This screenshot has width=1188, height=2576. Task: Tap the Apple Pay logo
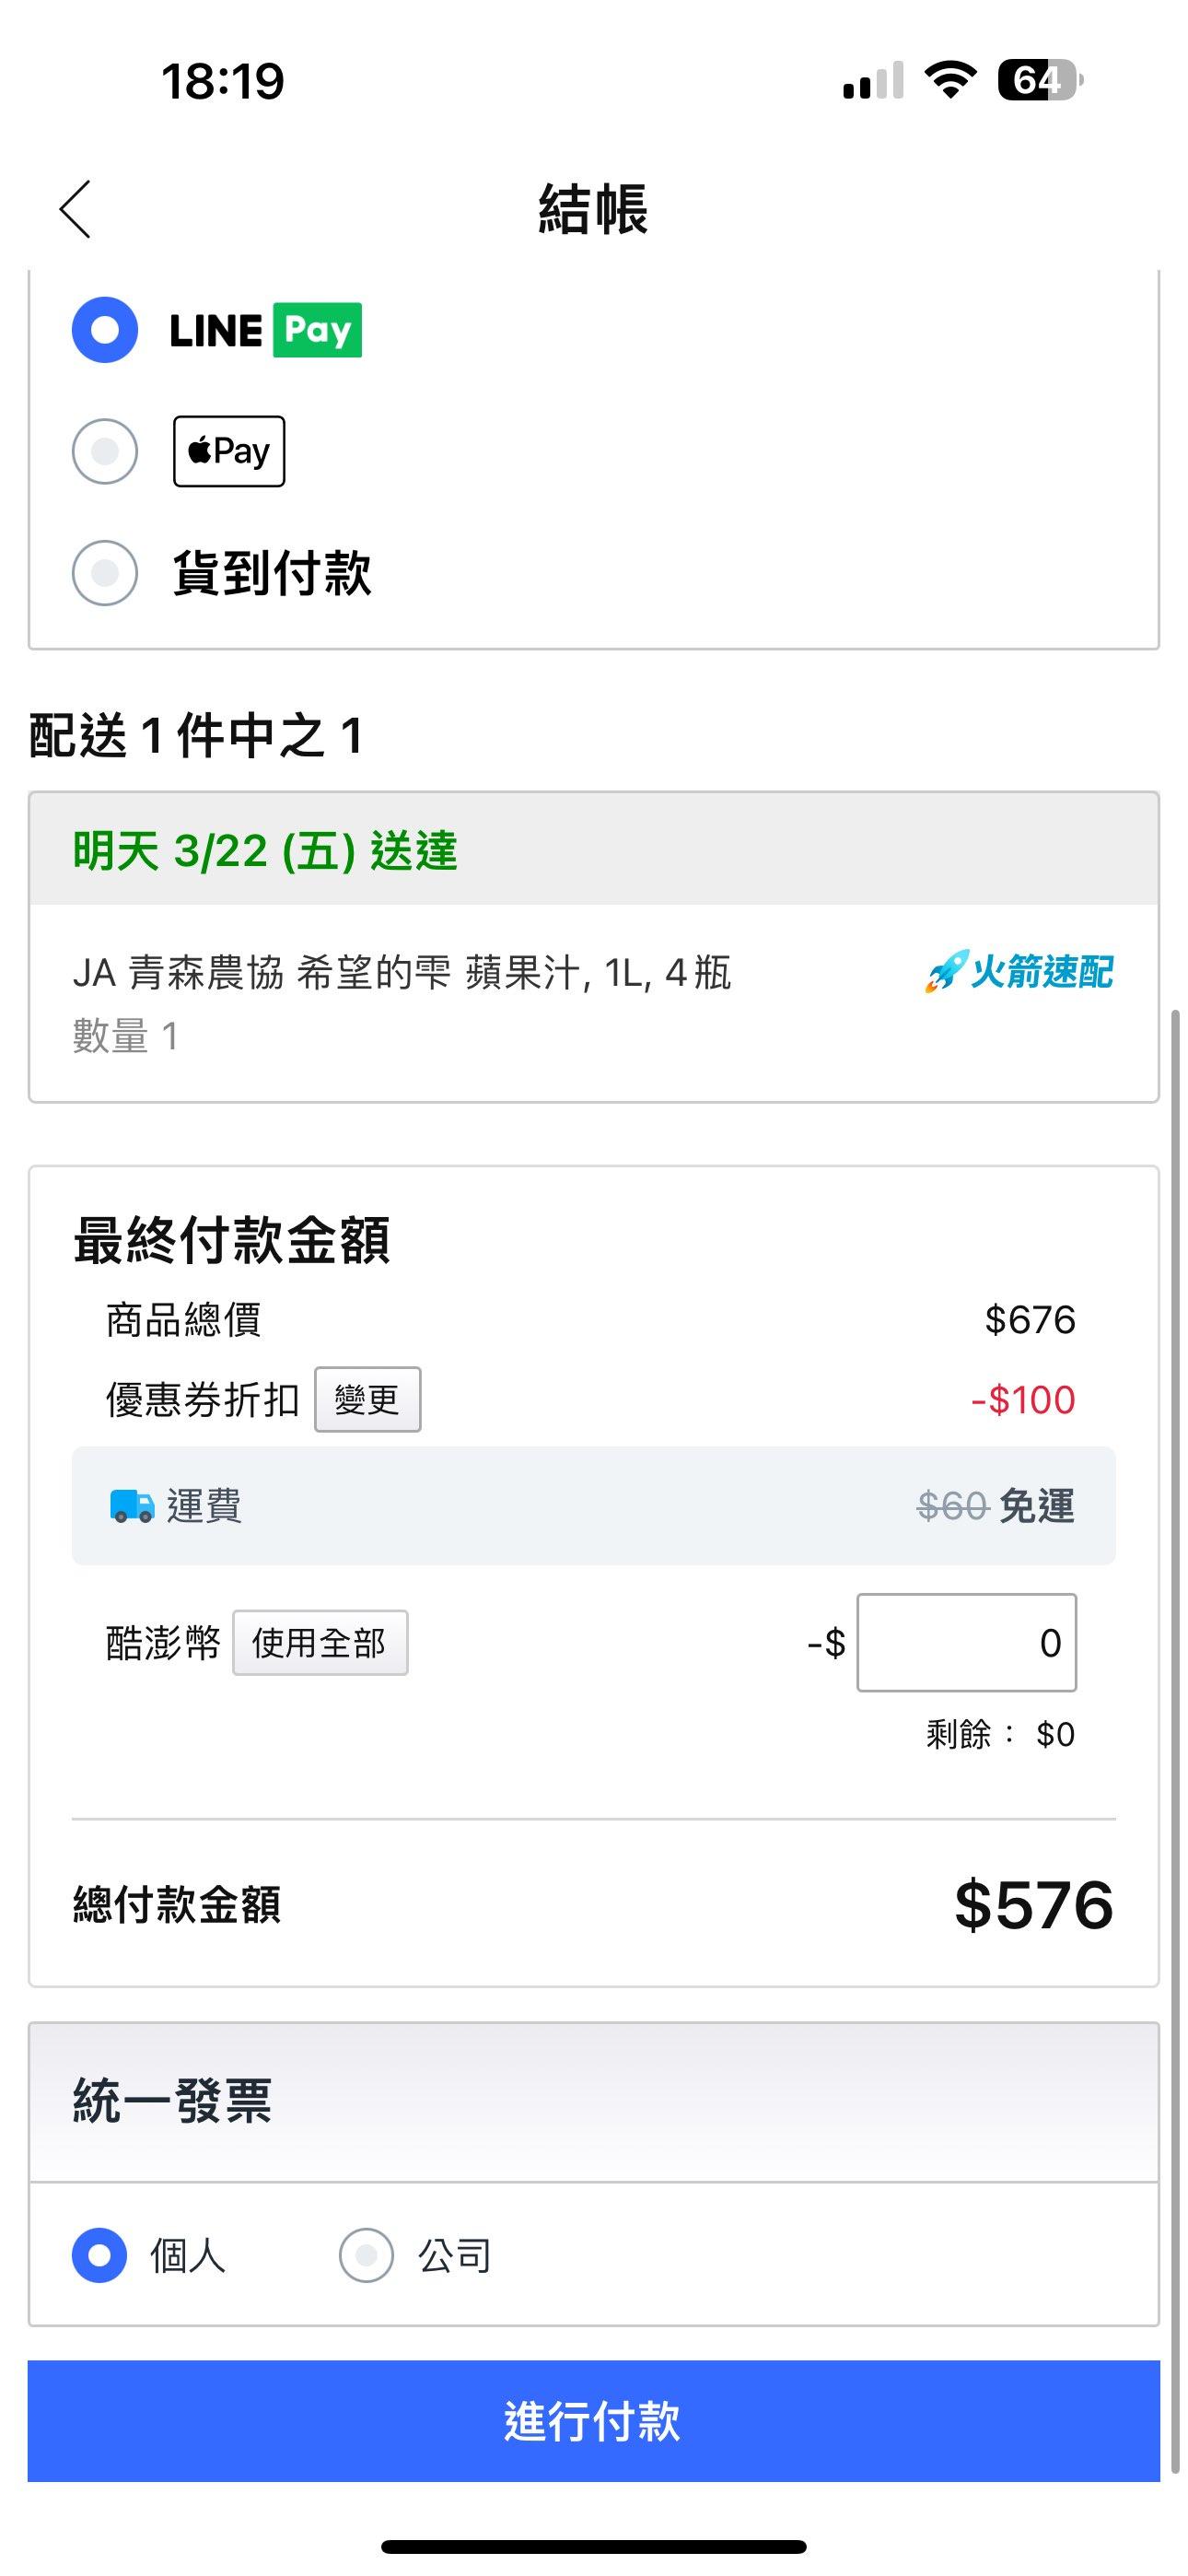[x=229, y=451]
